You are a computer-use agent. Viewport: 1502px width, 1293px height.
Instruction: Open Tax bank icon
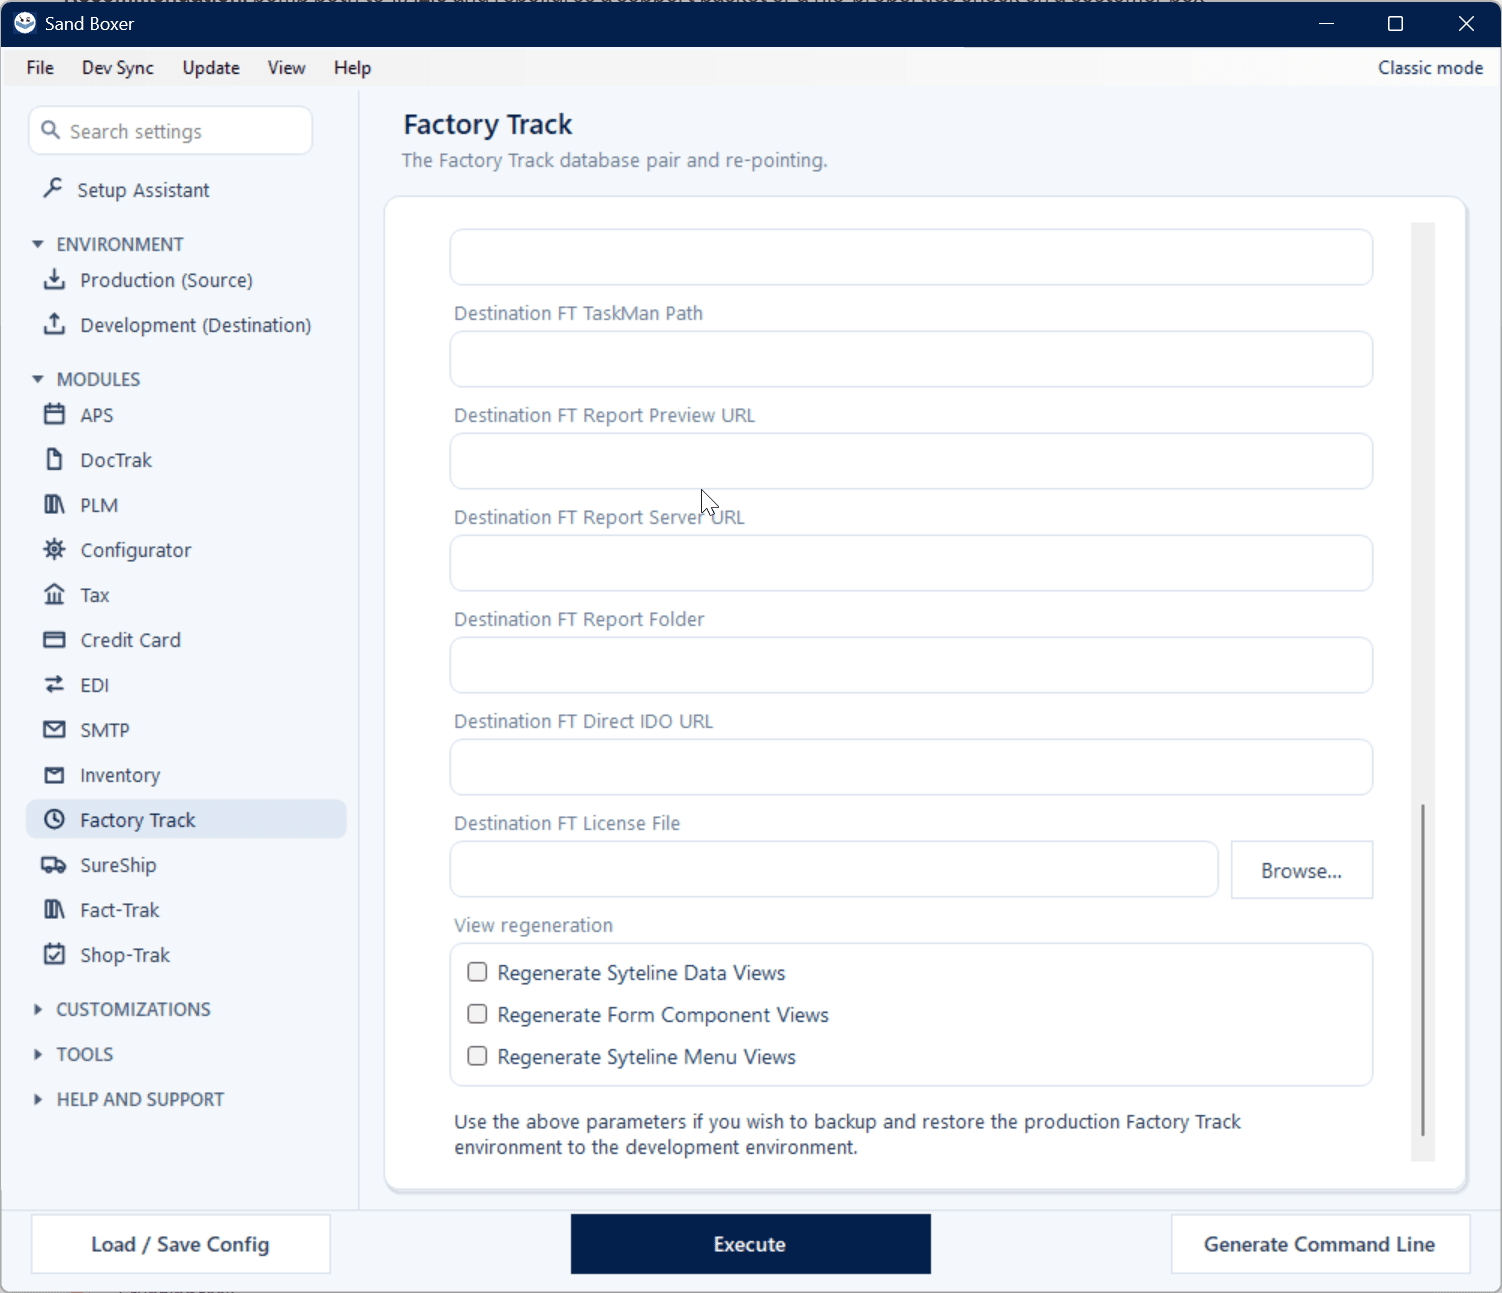tap(55, 594)
